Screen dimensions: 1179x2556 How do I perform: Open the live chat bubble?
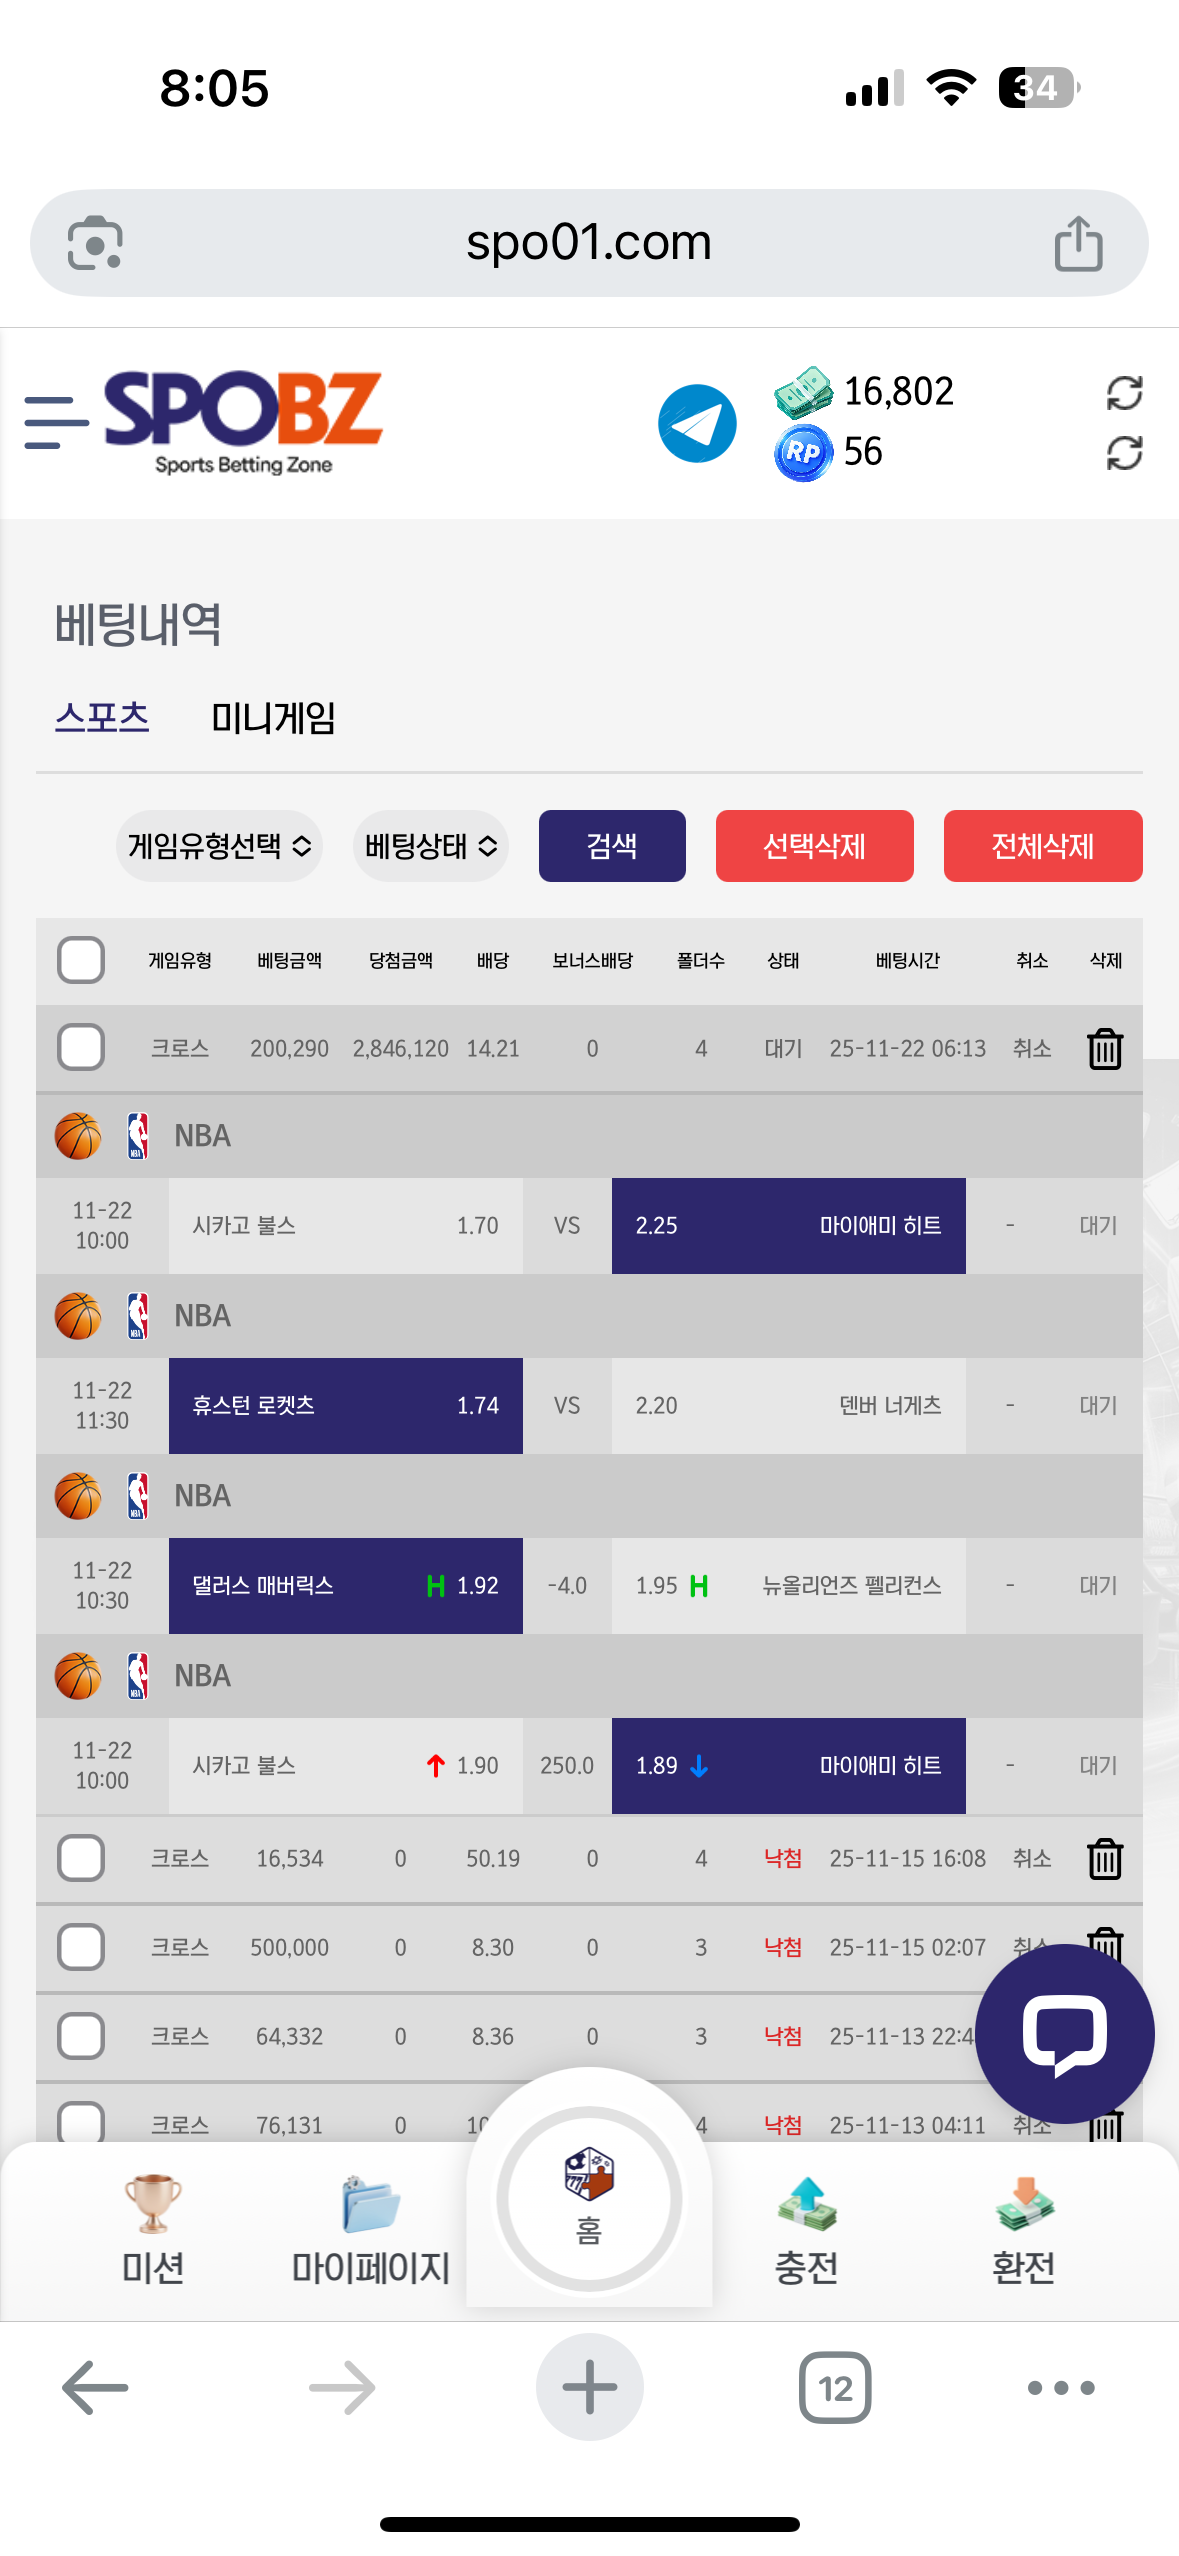pos(1064,2032)
